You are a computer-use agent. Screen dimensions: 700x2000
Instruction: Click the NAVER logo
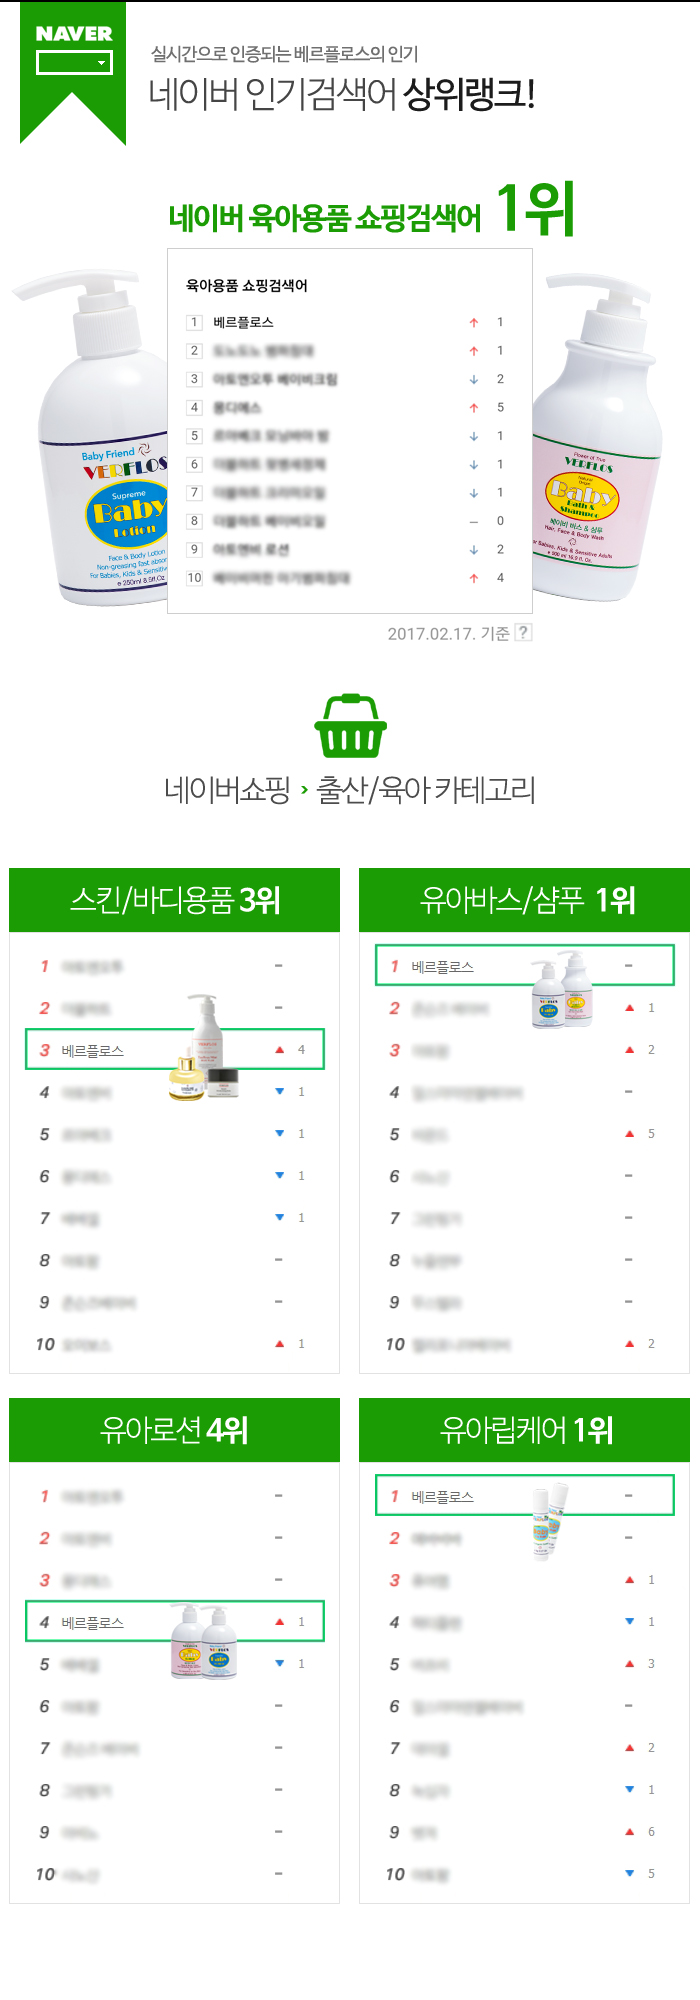click(x=74, y=34)
